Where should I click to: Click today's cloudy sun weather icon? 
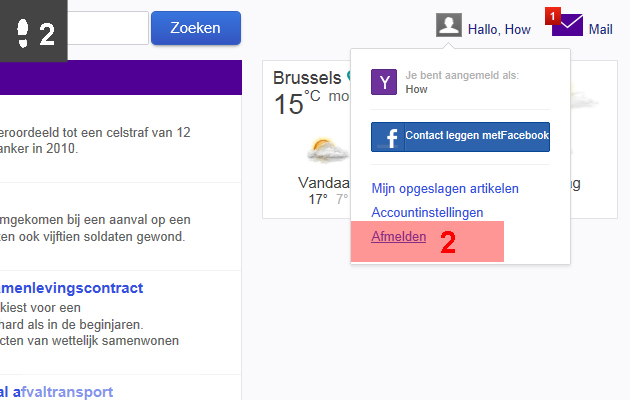tap(327, 150)
